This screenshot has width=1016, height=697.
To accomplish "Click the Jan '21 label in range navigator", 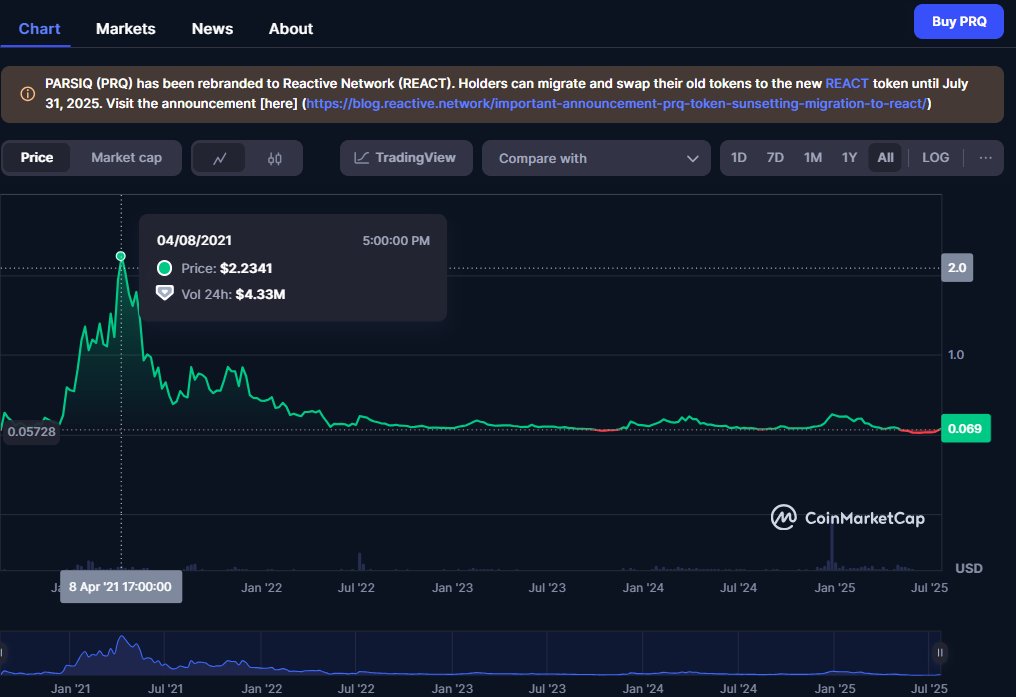I will [x=71, y=689].
